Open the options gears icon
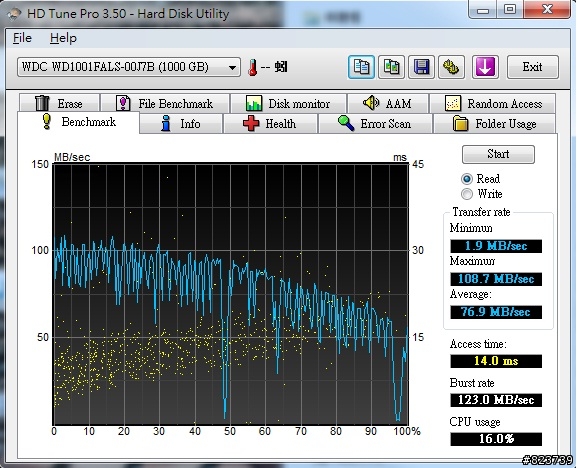Screen dimensions: 579x468 pyautogui.click(x=451, y=67)
